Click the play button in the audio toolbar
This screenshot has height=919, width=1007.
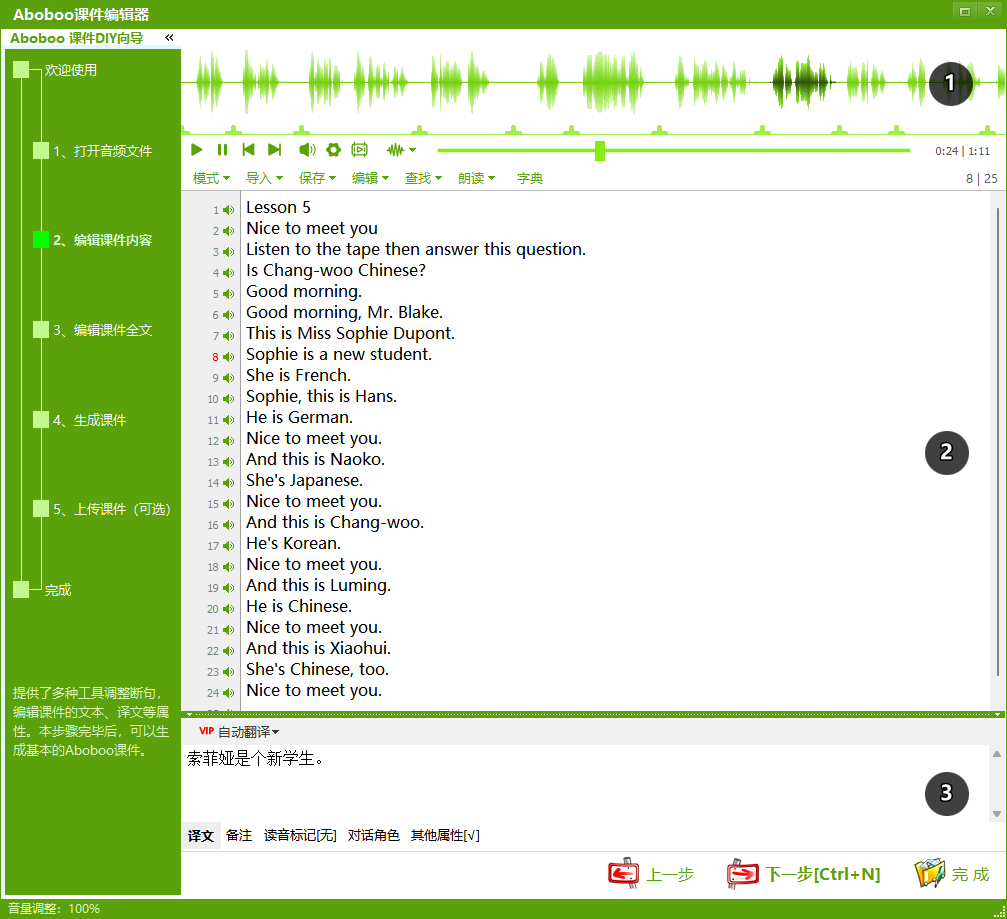tap(197, 150)
